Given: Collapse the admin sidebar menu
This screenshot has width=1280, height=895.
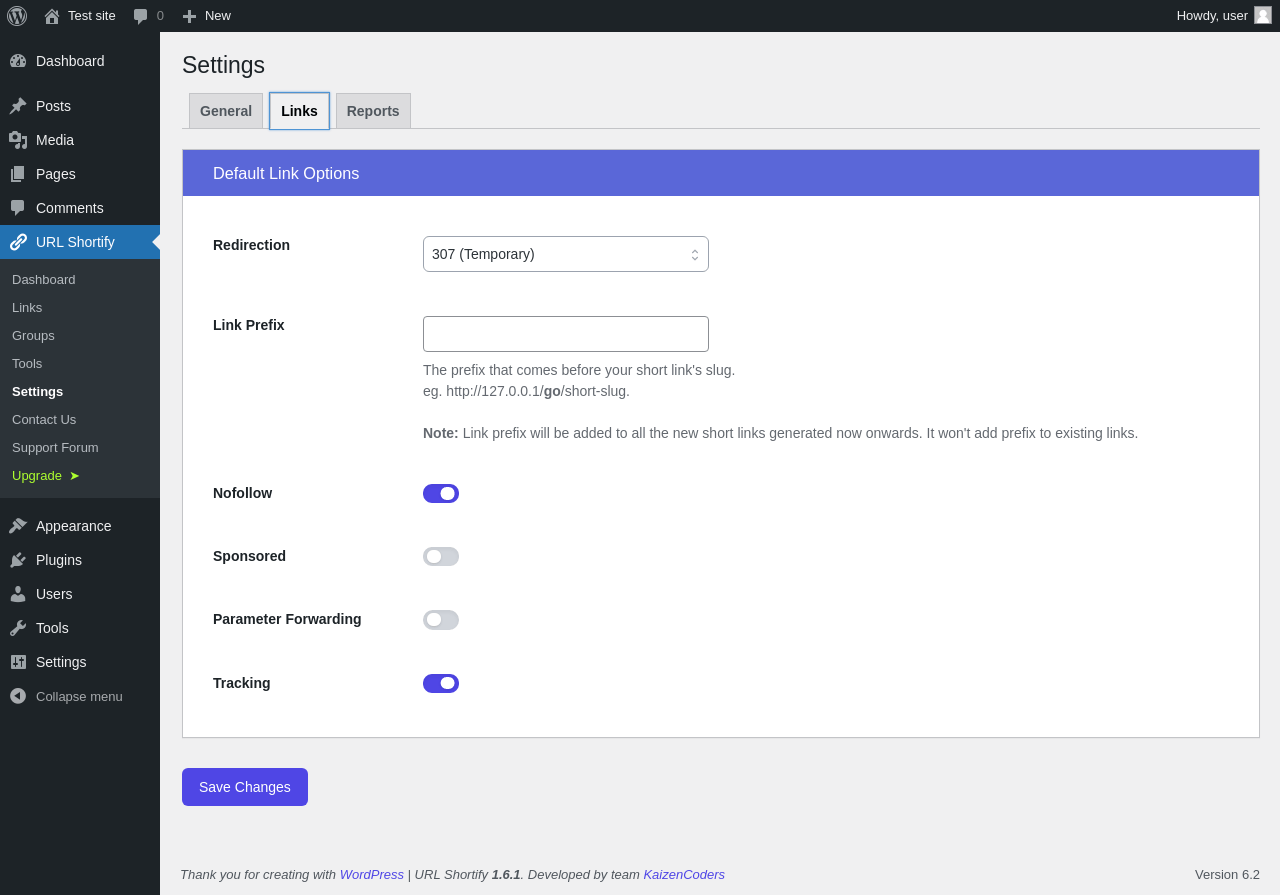Looking at the screenshot, I should [66, 696].
